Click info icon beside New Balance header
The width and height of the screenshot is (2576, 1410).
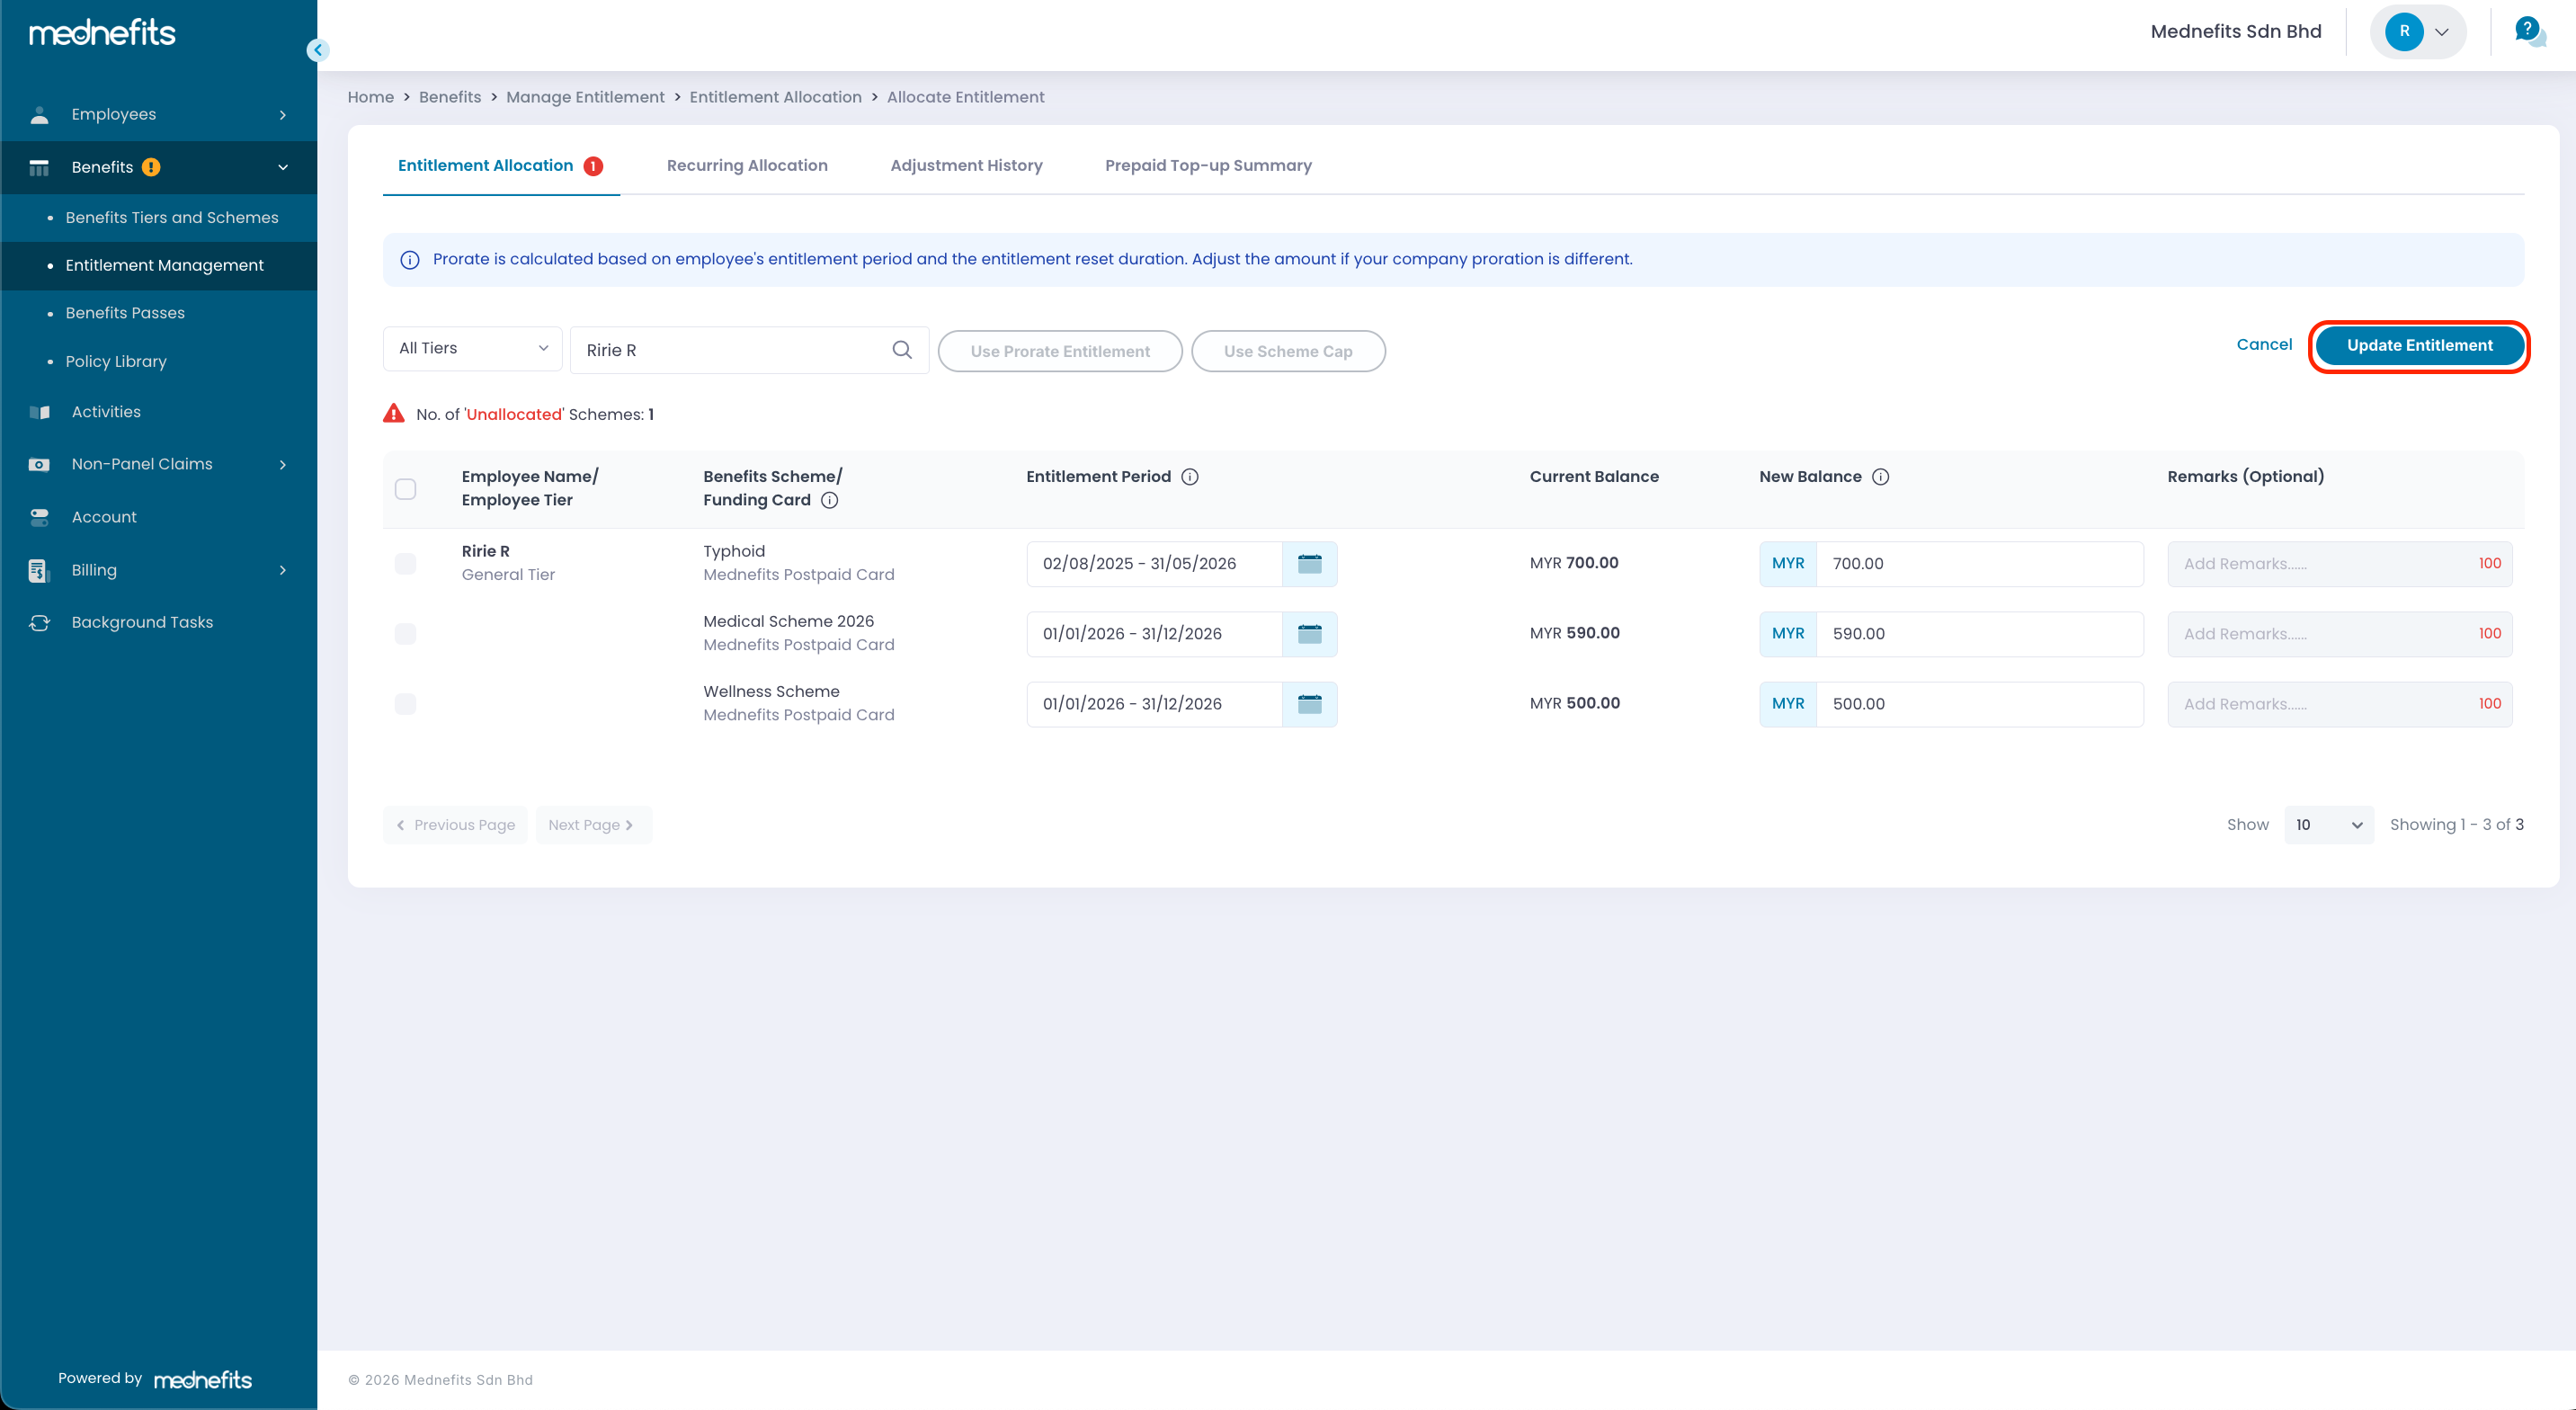1880,477
